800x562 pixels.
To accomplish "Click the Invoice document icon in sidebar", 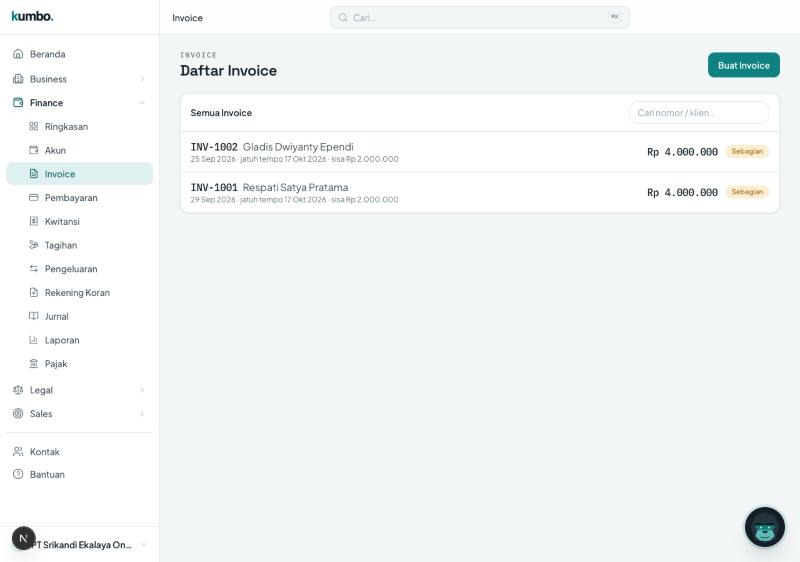I will [34, 173].
